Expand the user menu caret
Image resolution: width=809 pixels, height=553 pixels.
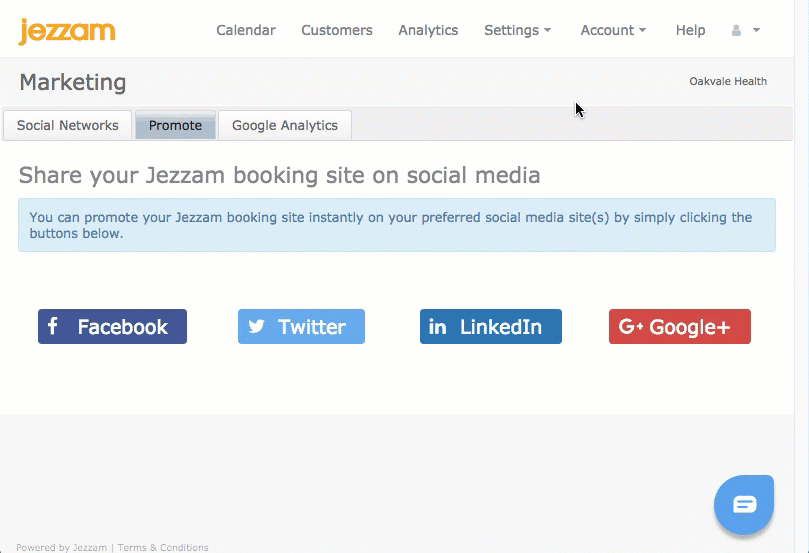pyautogui.click(x=756, y=30)
